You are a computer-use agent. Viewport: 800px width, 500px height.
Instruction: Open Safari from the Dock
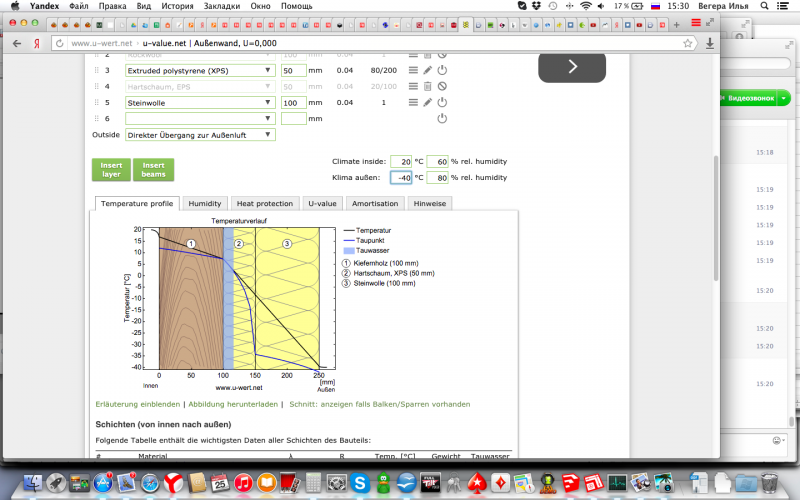tap(150, 483)
